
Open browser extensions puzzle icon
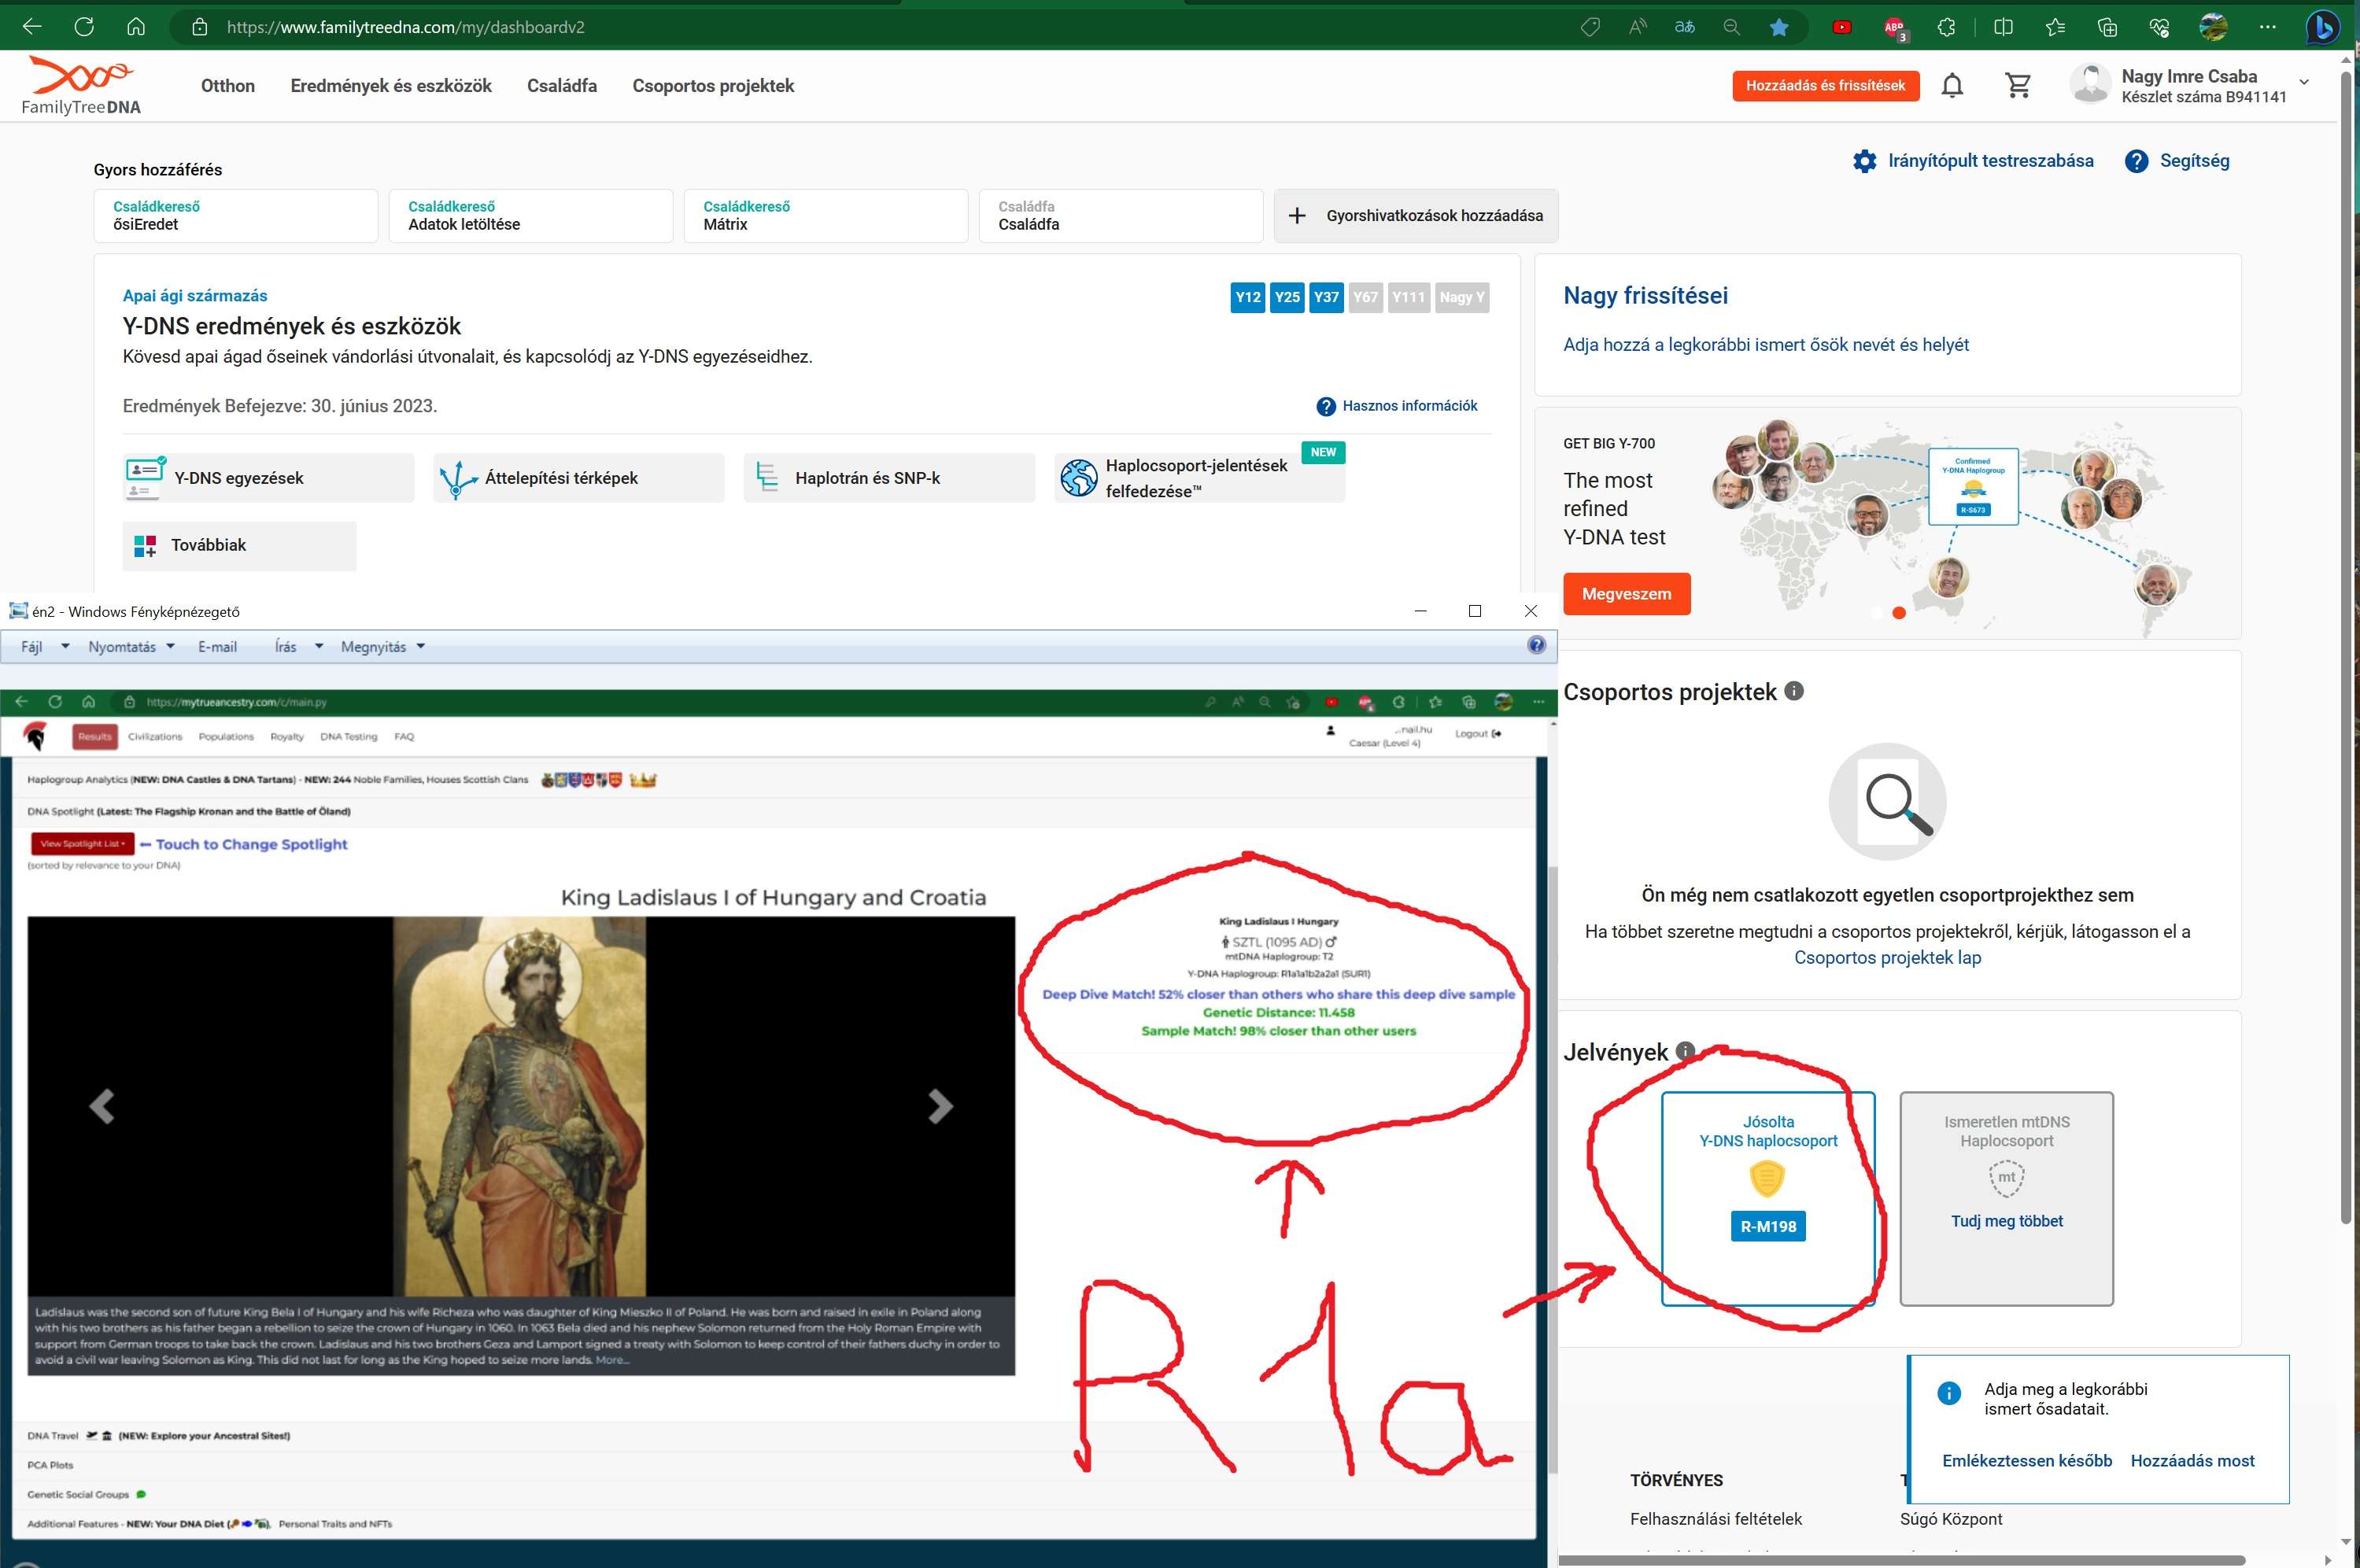(1946, 27)
